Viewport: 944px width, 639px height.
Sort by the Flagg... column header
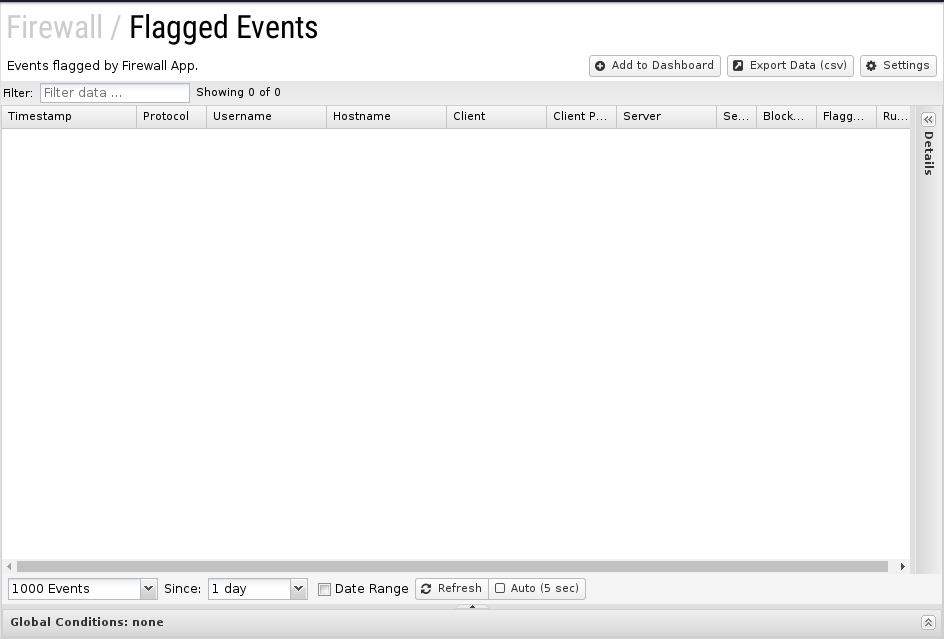click(846, 116)
